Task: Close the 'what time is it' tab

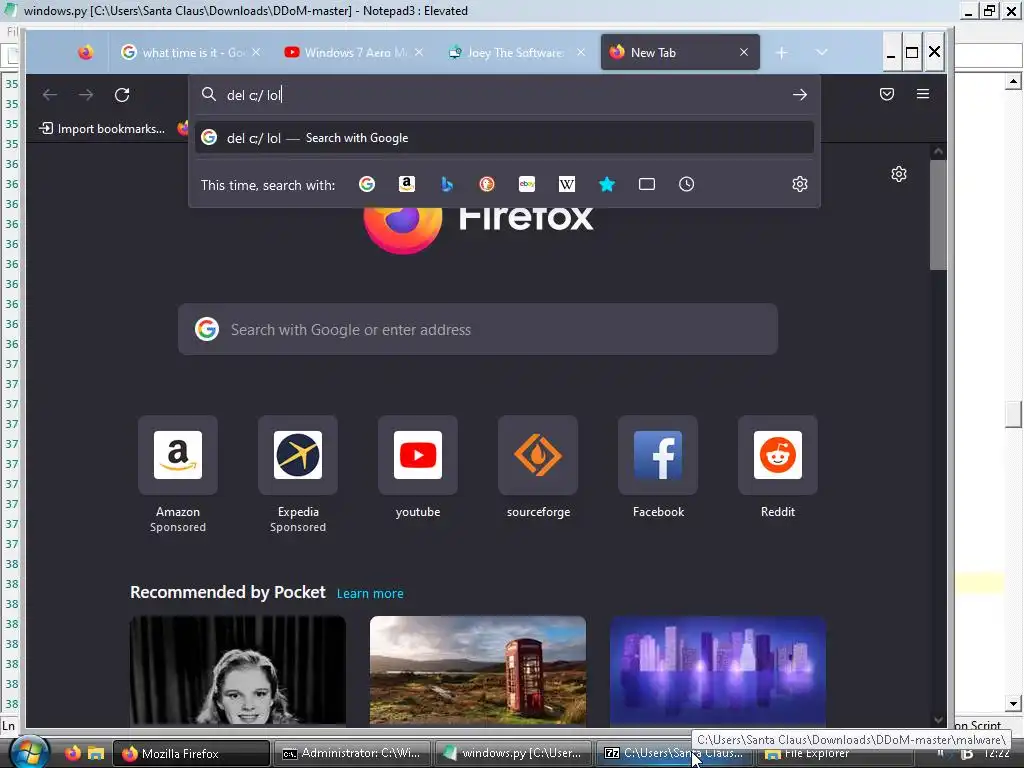Action: (256, 52)
